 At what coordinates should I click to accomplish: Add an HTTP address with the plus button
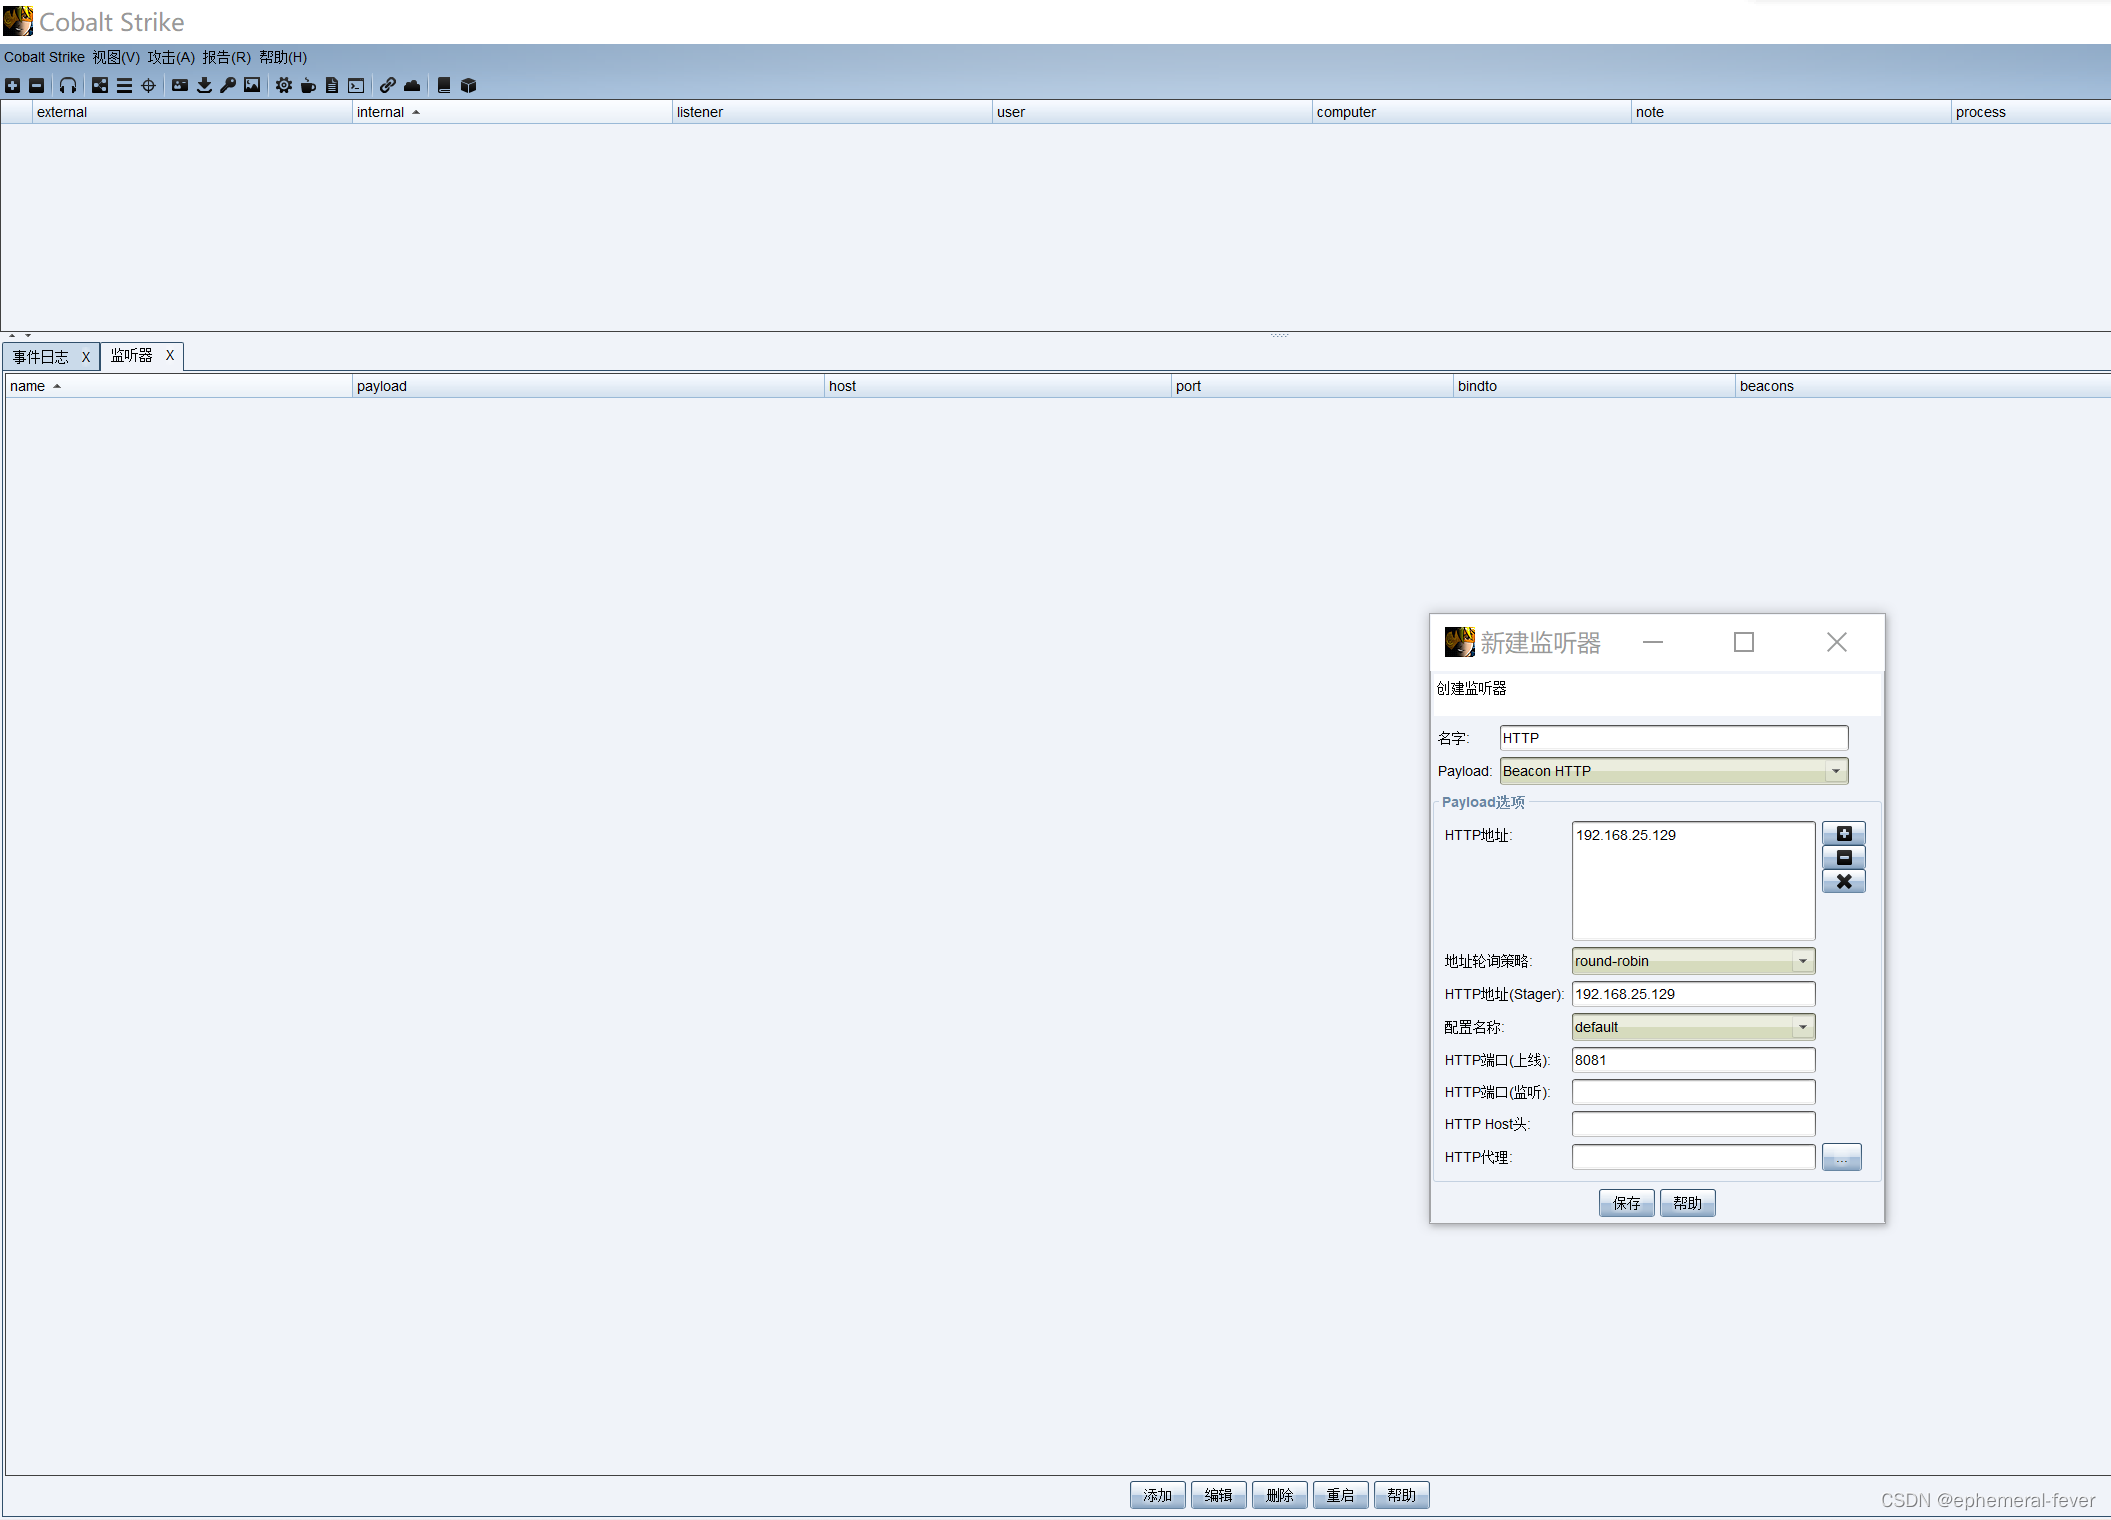click(x=1844, y=834)
